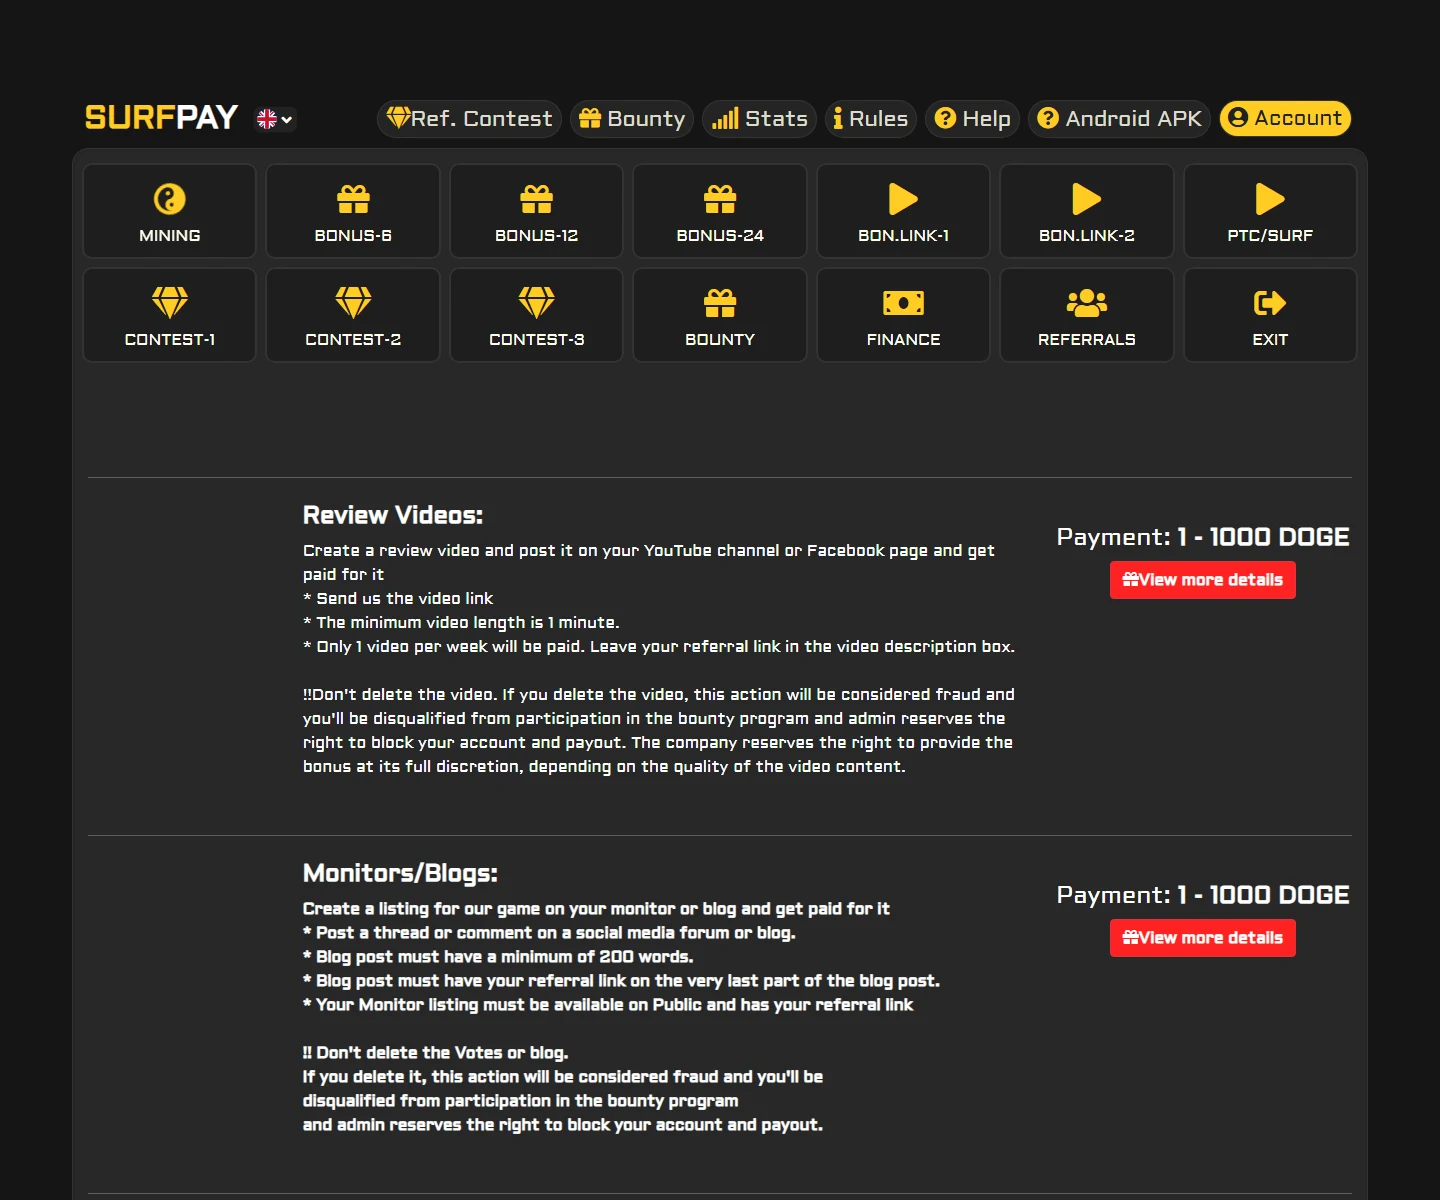Open the Rules navigation item

(870, 119)
